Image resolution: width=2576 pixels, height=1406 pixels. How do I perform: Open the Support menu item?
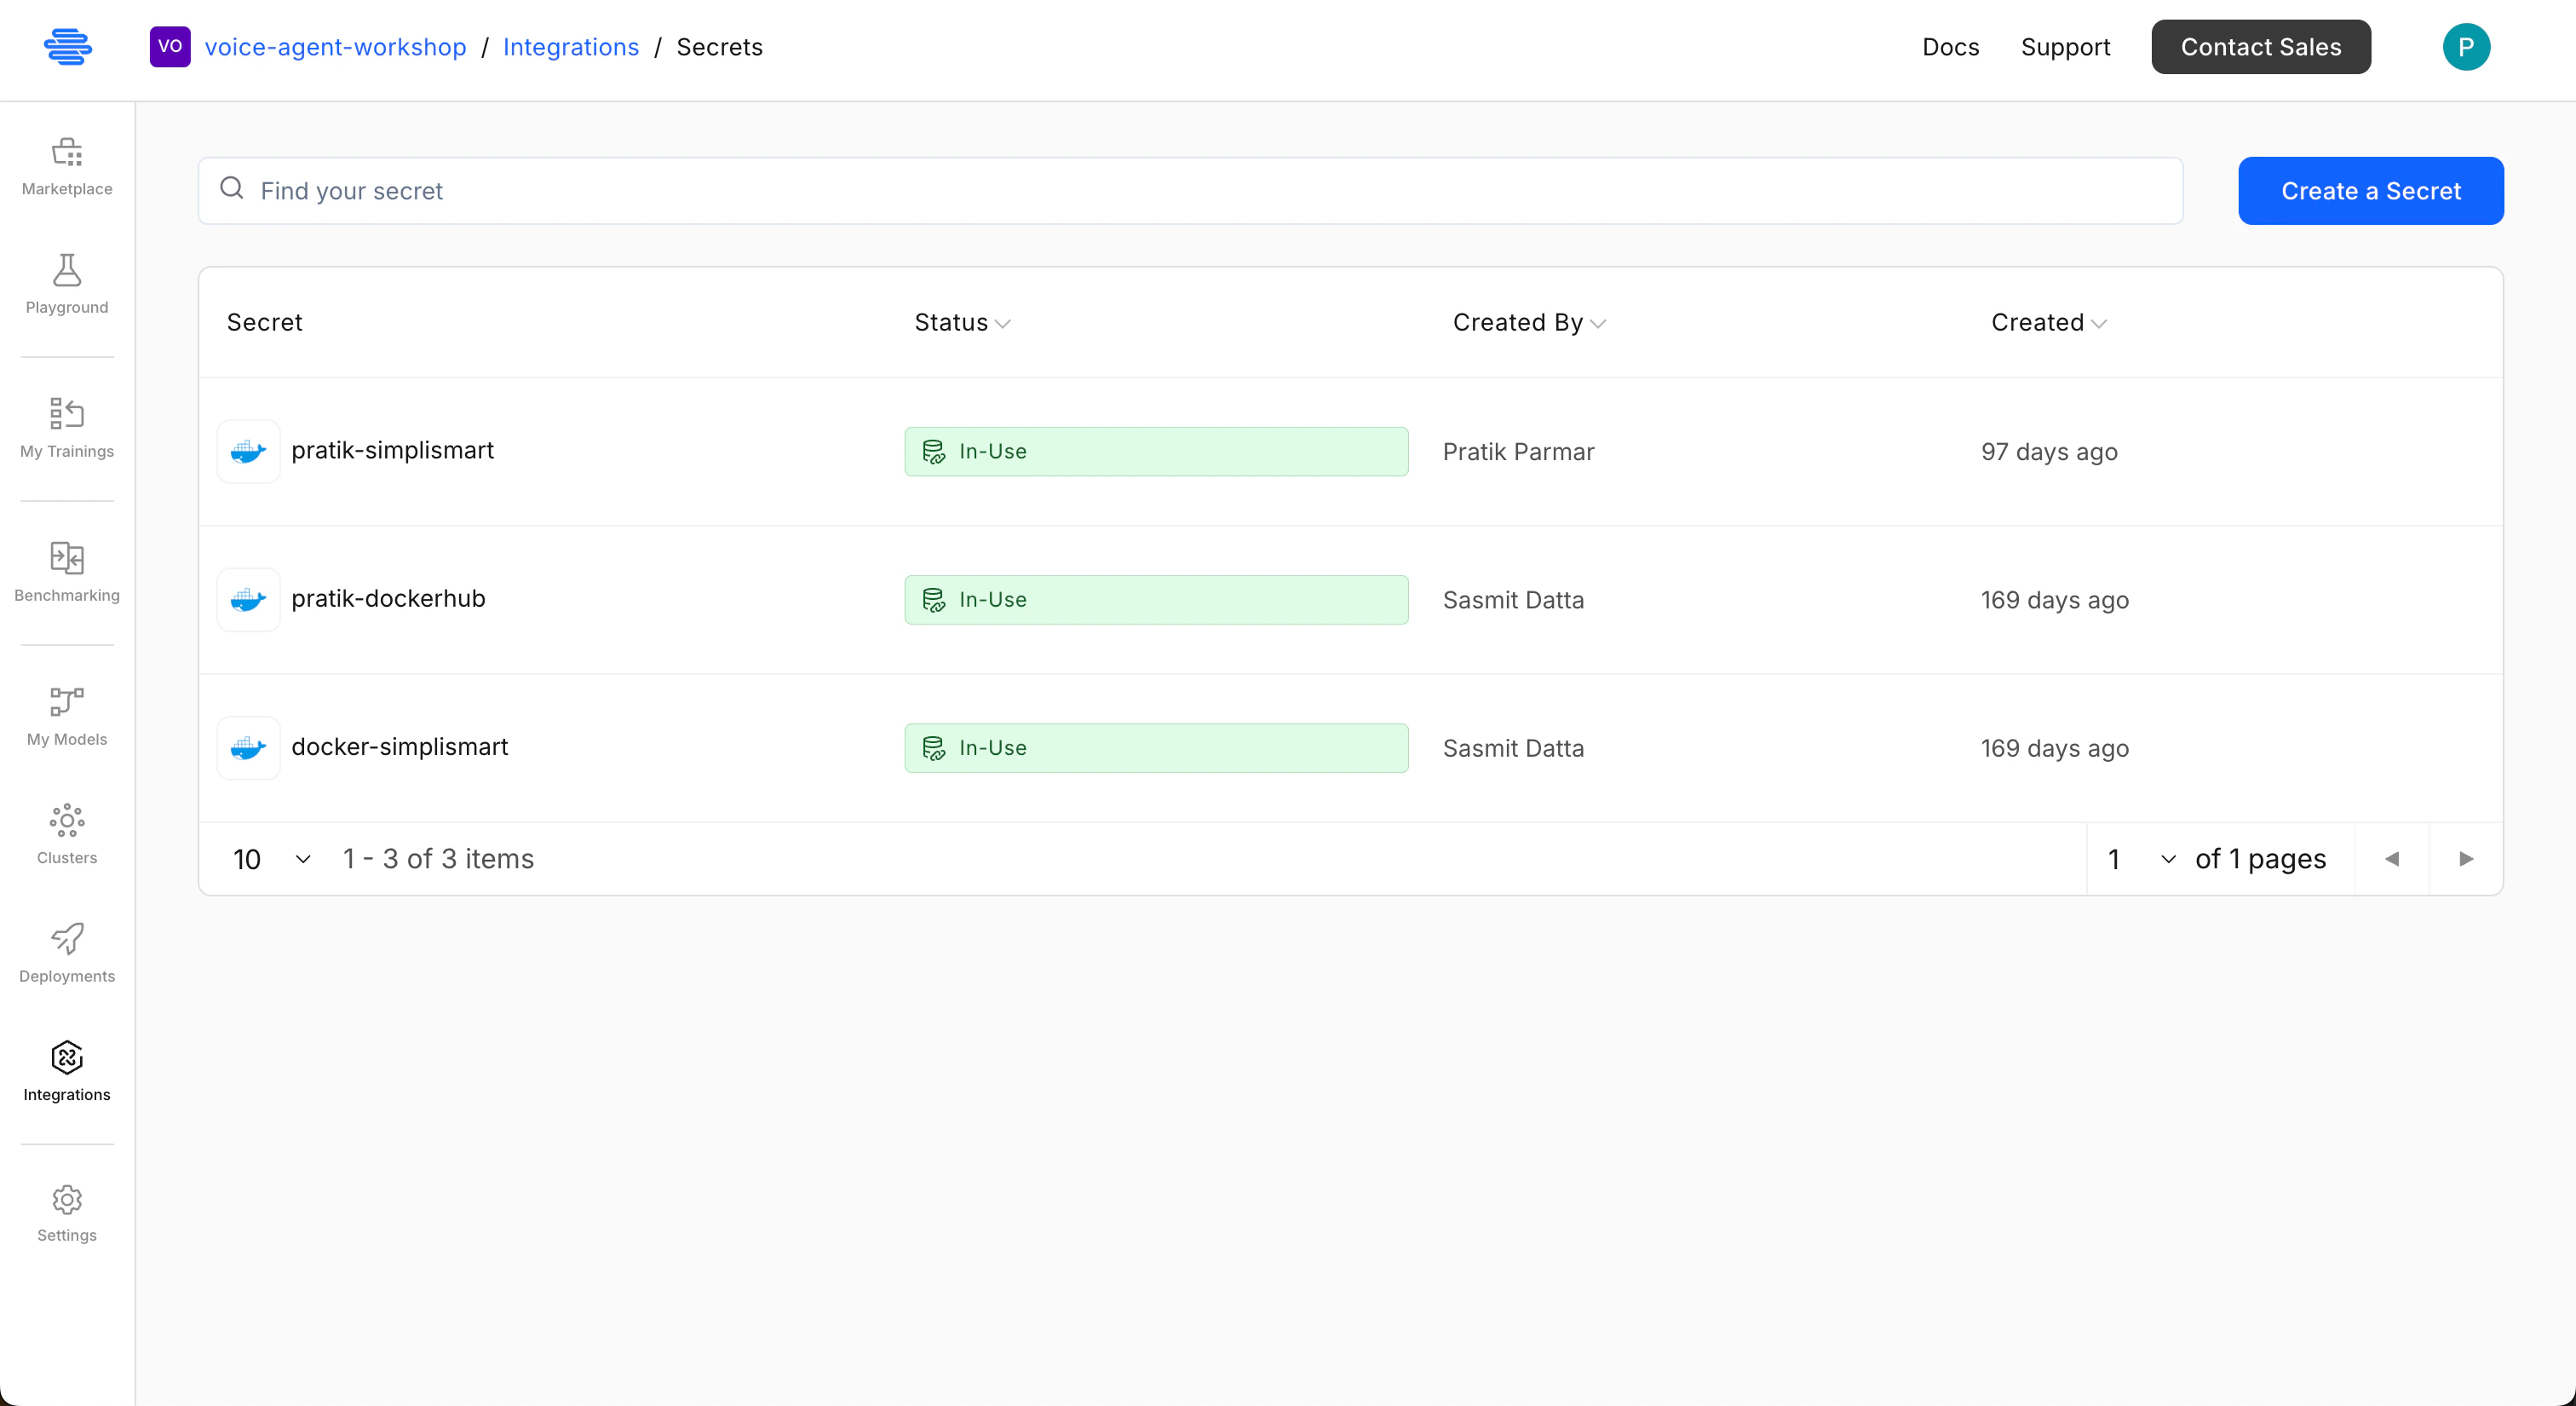click(x=2065, y=47)
